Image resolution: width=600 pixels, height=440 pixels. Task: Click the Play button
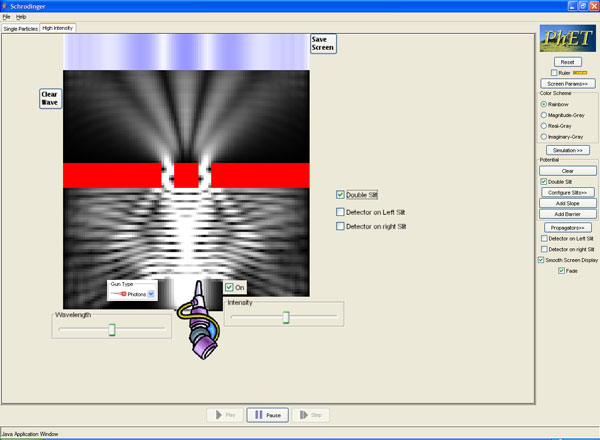click(225, 415)
